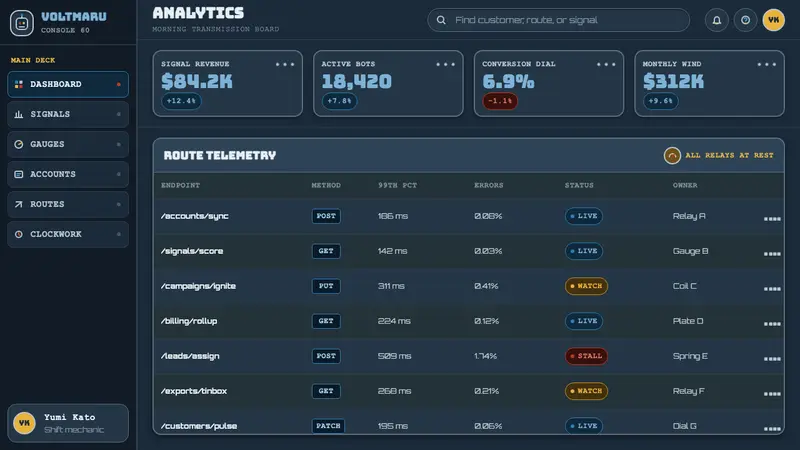The height and width of the screenshot is (450, 800).
Task: Open row actions for /exports/tinbox
Action: [772, 393]
